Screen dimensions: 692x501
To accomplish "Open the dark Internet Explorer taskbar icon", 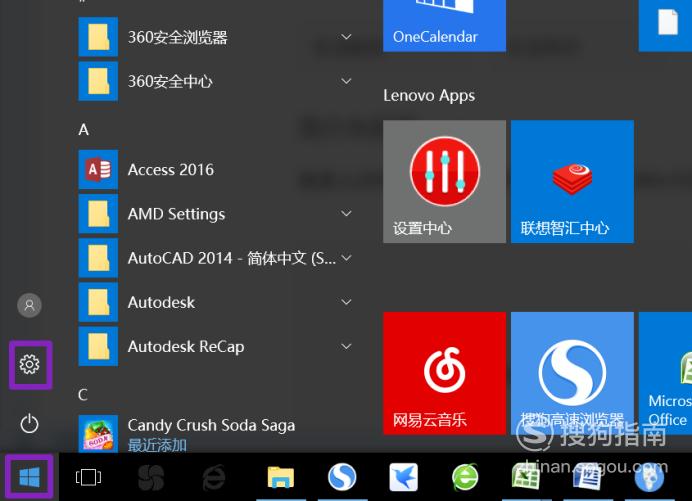I will click(214, 478).
